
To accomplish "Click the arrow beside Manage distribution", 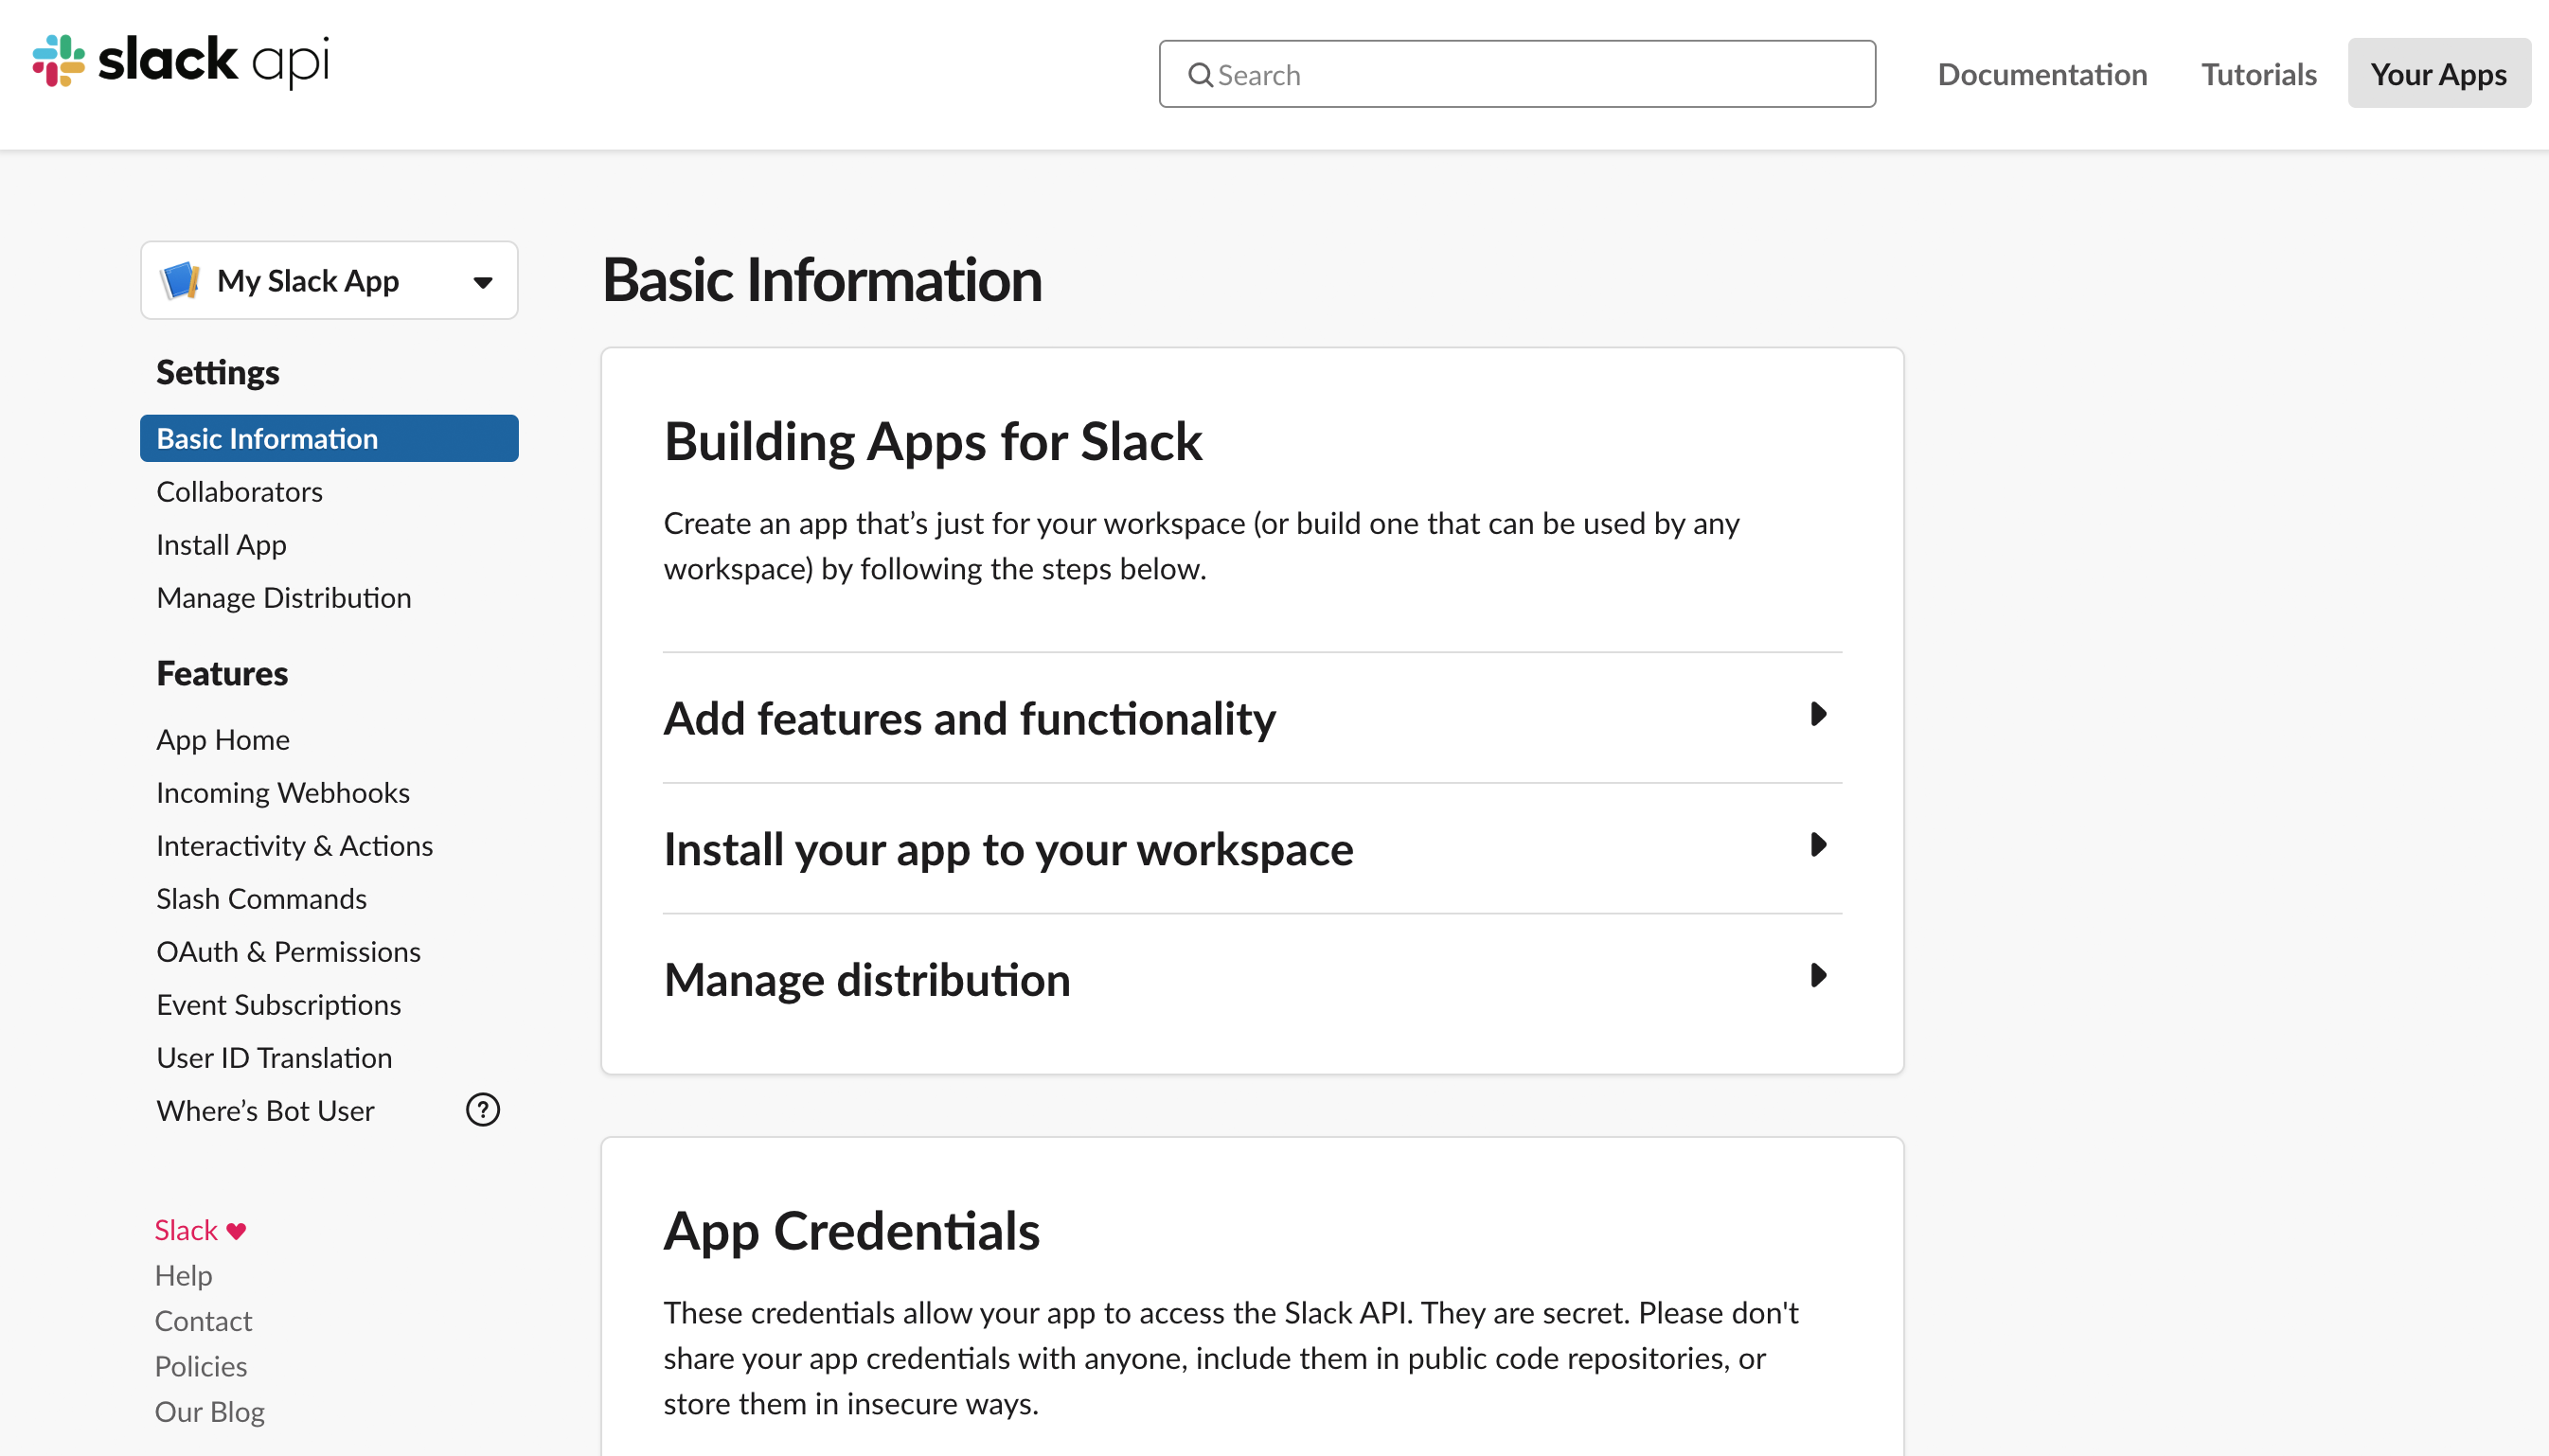I will pyautogui.click(x=1818, y=976).
